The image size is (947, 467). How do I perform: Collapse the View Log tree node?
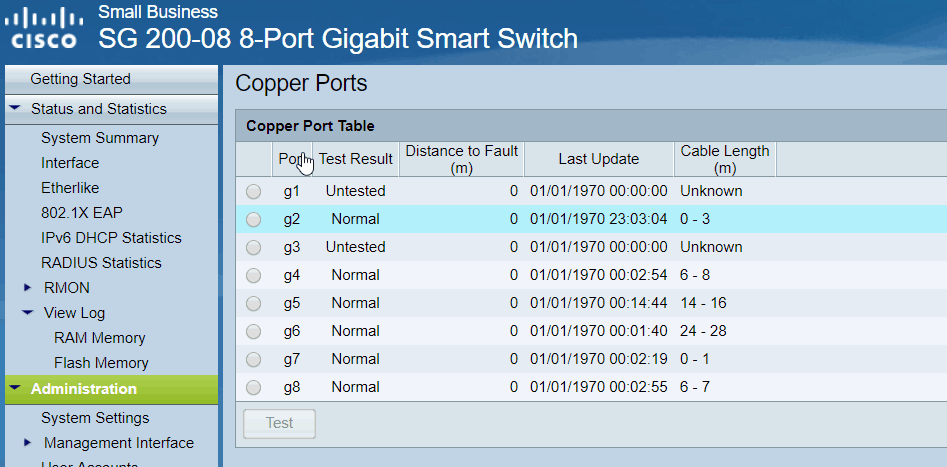point(28,313)
